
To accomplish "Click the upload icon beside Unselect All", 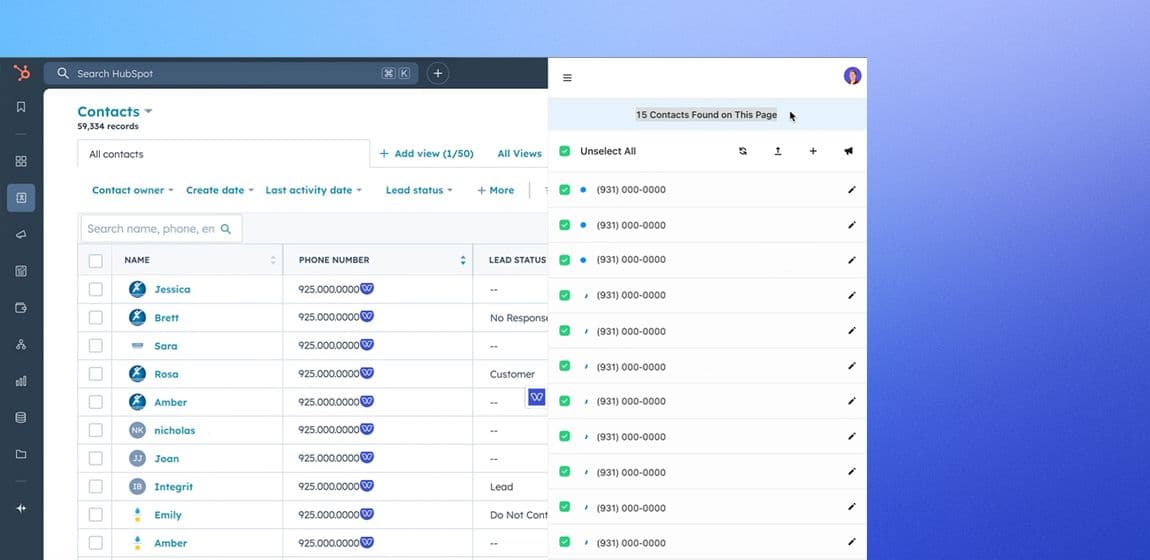I will tap(778, 151).
